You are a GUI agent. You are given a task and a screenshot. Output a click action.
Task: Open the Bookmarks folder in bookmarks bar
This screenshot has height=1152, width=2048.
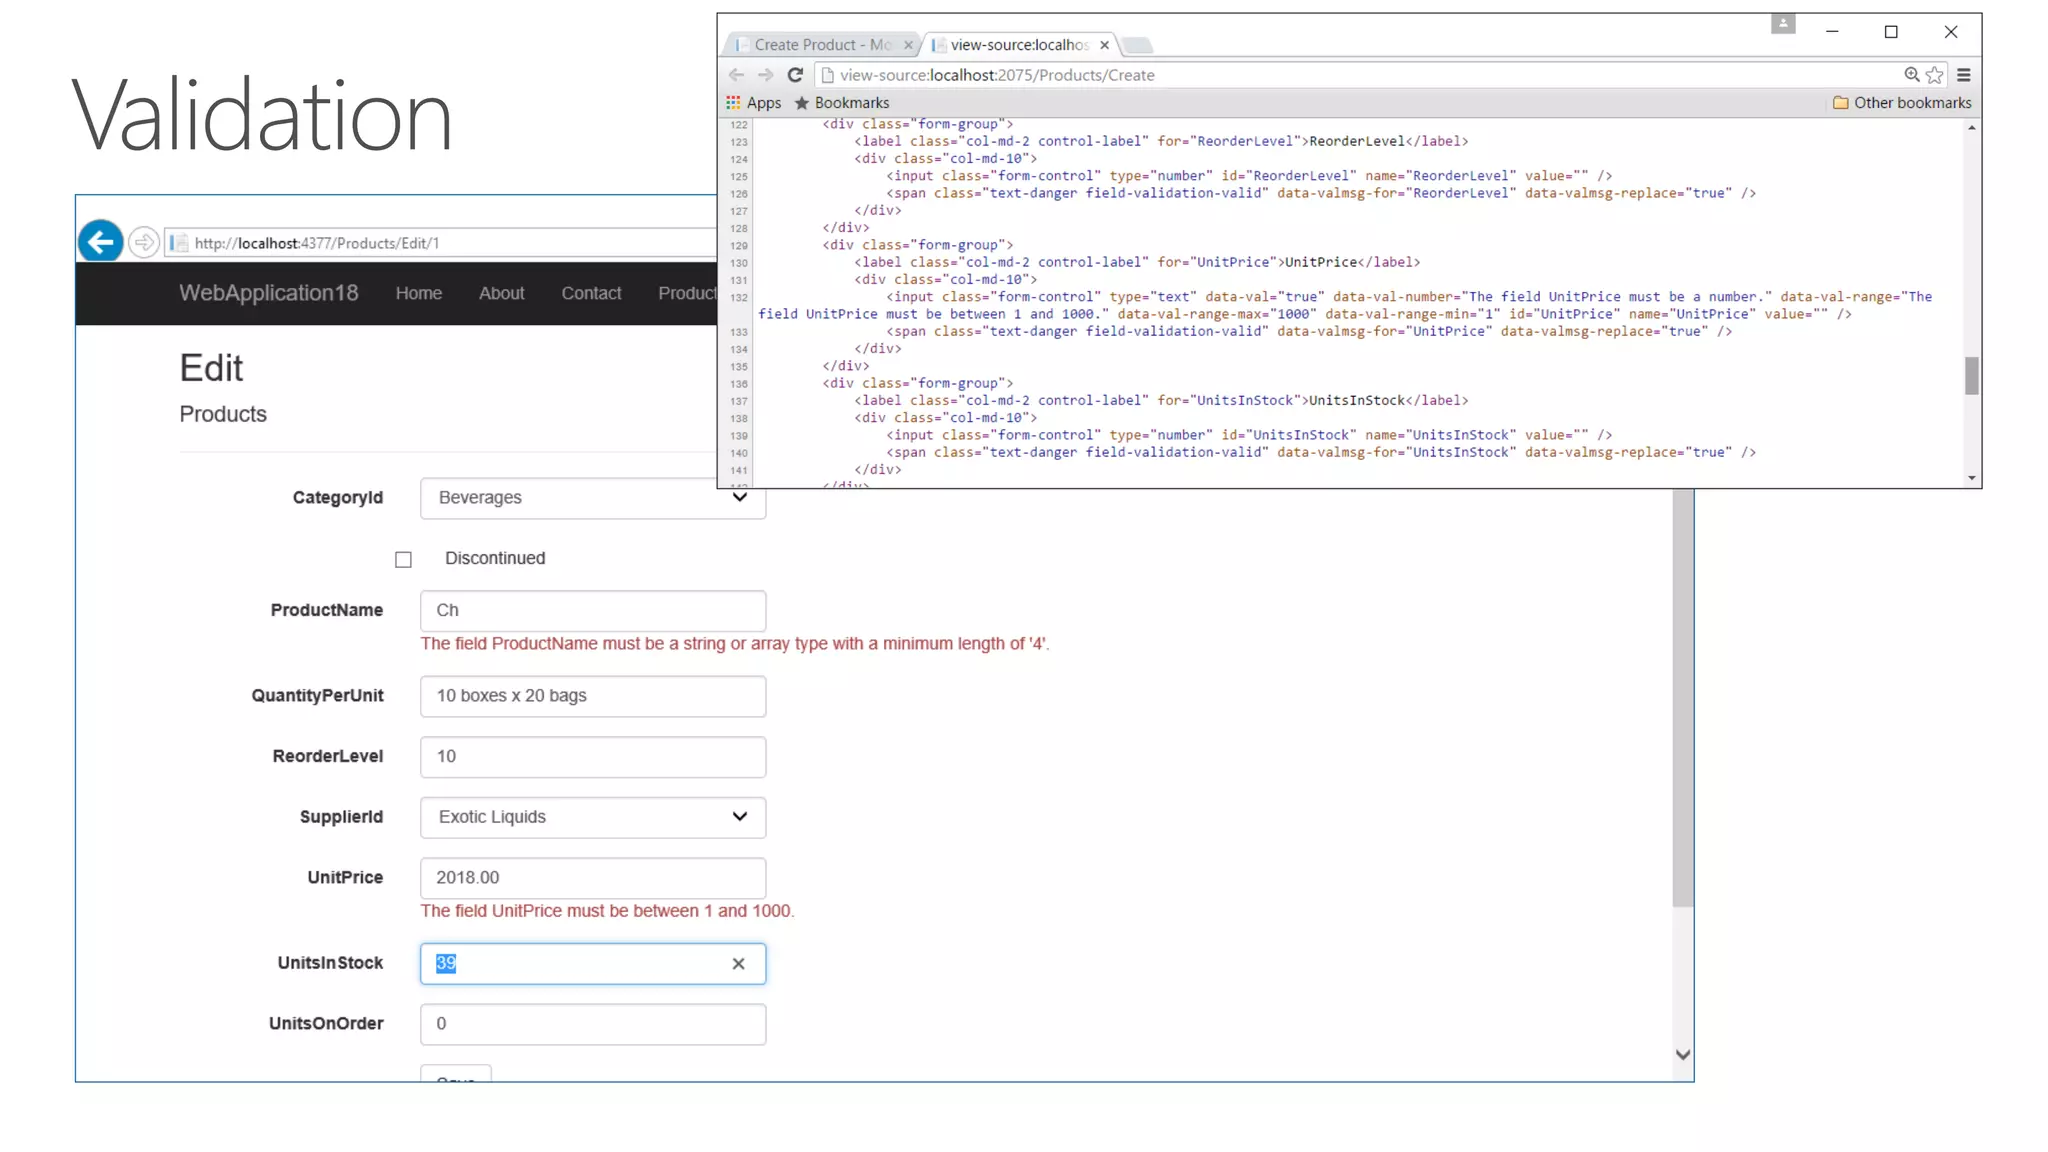click(x=841, y=103)
